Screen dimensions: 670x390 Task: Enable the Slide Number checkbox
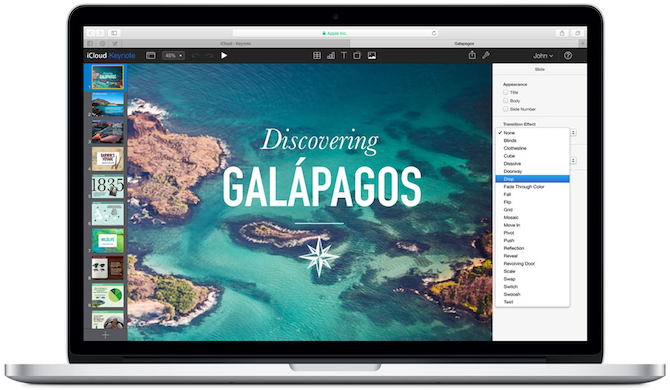tap(505, 109)
